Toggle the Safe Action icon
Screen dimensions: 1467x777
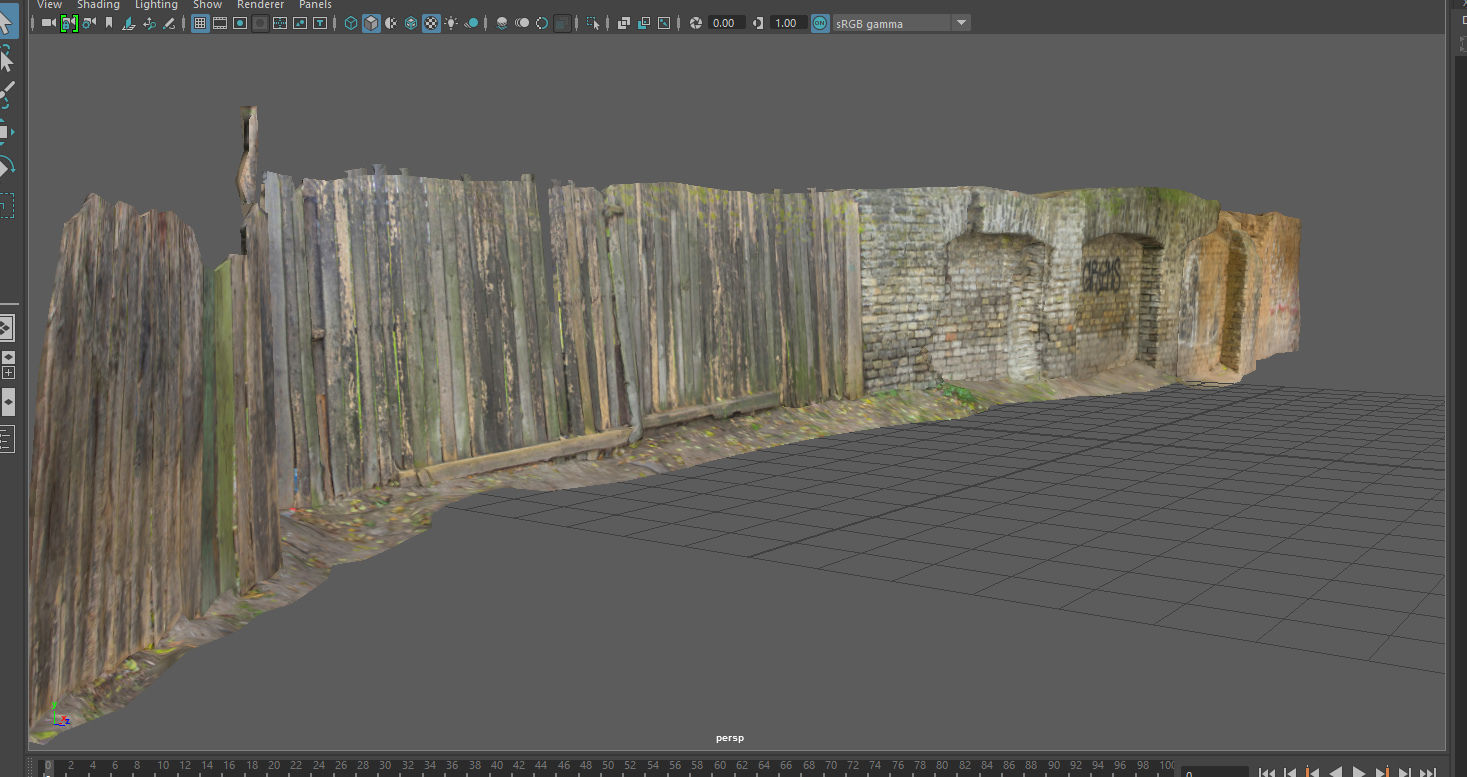click(299, 23)
